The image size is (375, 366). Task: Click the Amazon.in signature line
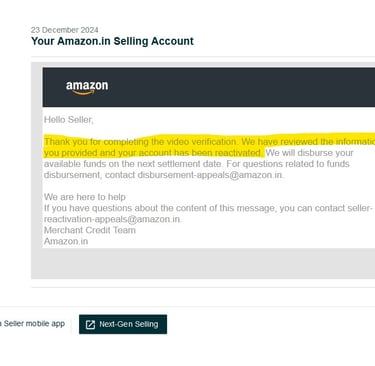coord(66,241)
